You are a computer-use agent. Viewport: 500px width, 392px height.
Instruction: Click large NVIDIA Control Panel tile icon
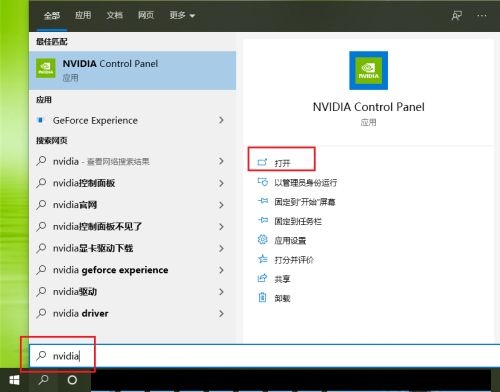[x=368, y=70]
